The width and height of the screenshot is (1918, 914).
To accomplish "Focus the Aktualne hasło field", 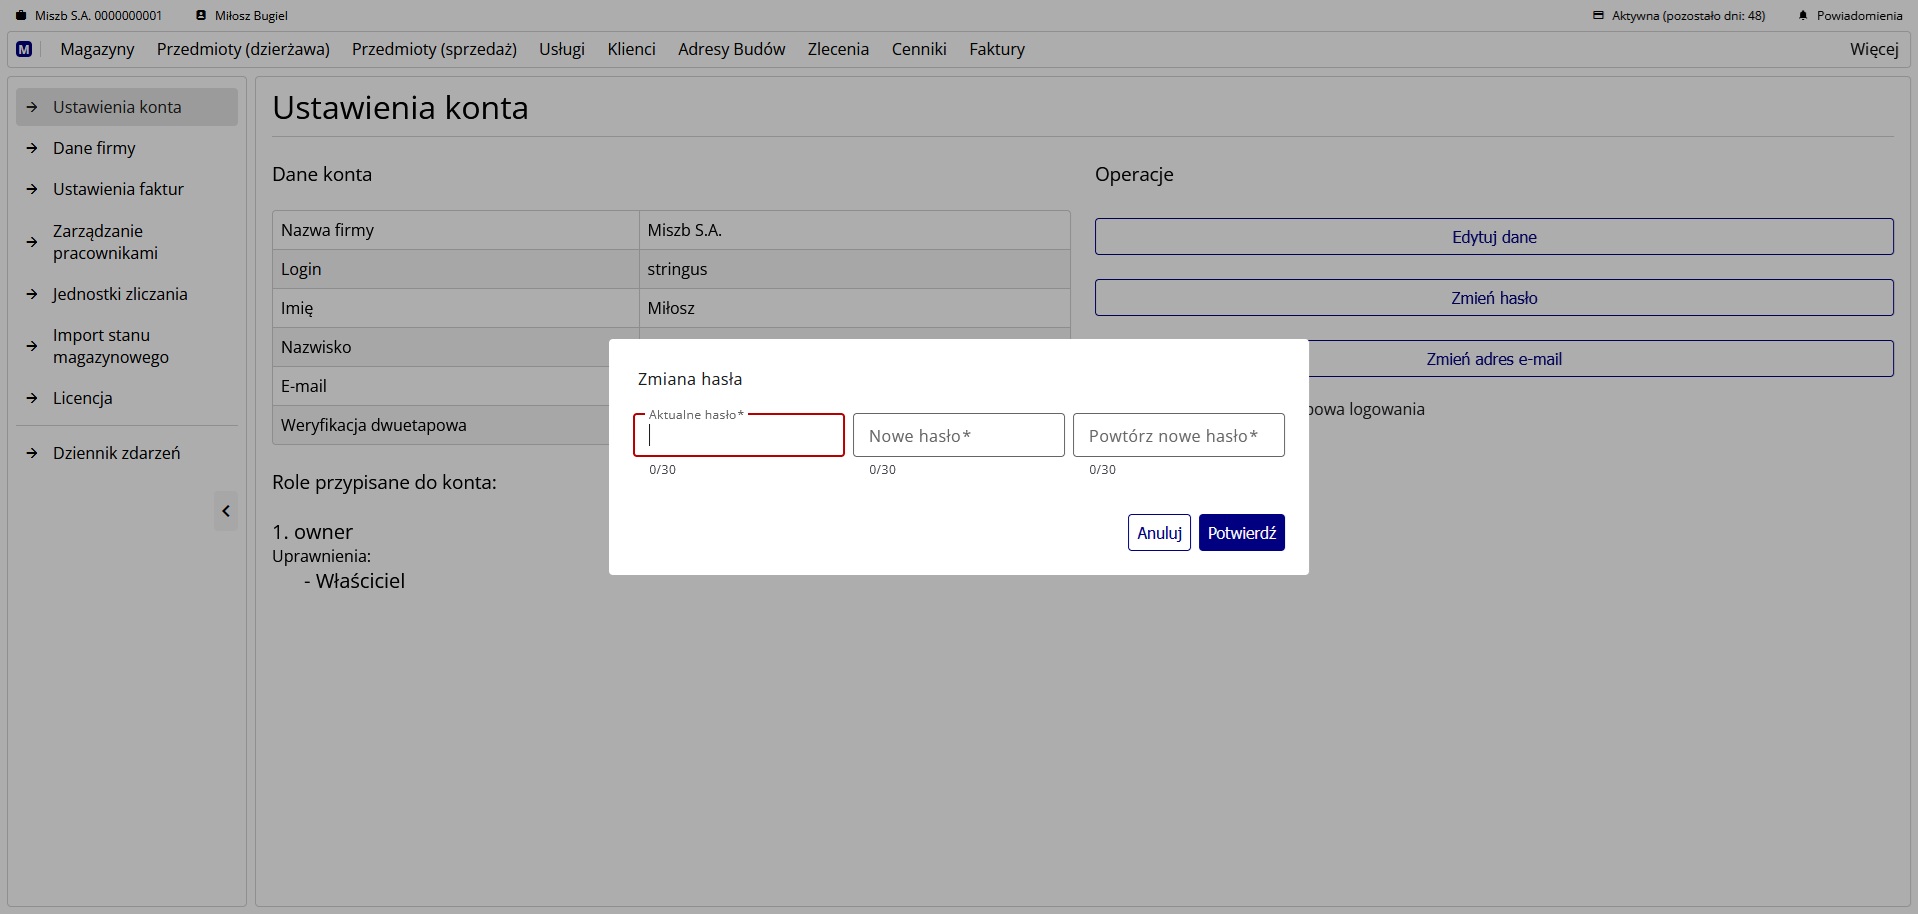I will pyautogui.click(x=739, y=436).
